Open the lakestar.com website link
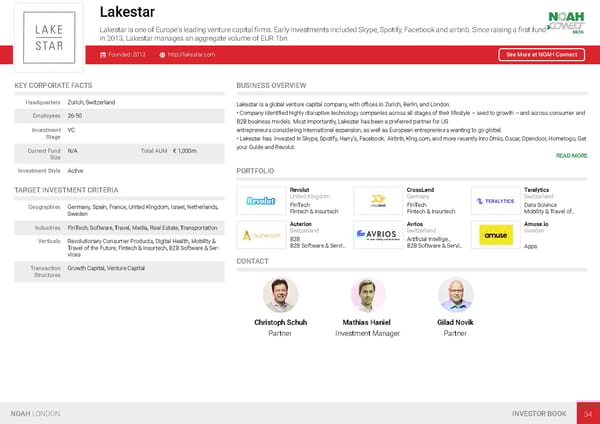The height and width of the screenshot is (424, 600). tap(192, 54)
